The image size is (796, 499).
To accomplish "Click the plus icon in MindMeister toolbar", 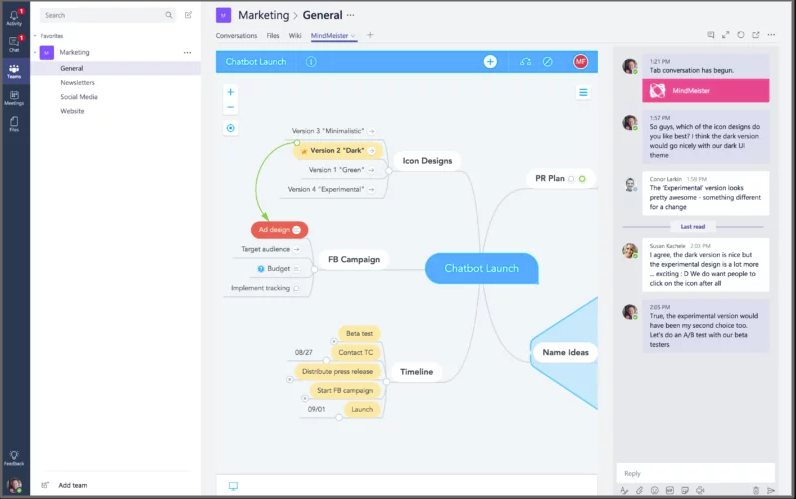I will click(x=490, y=62).
